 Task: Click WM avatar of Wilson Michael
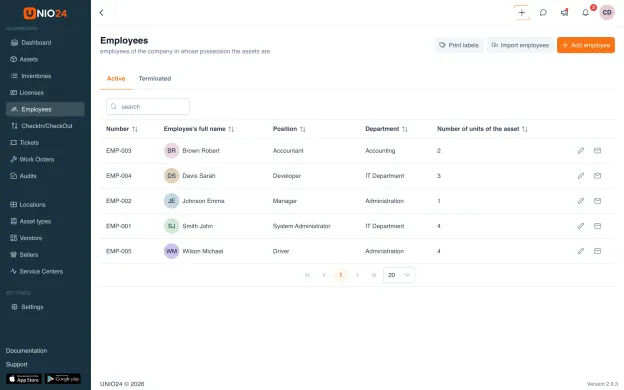(x=172, y=251)
